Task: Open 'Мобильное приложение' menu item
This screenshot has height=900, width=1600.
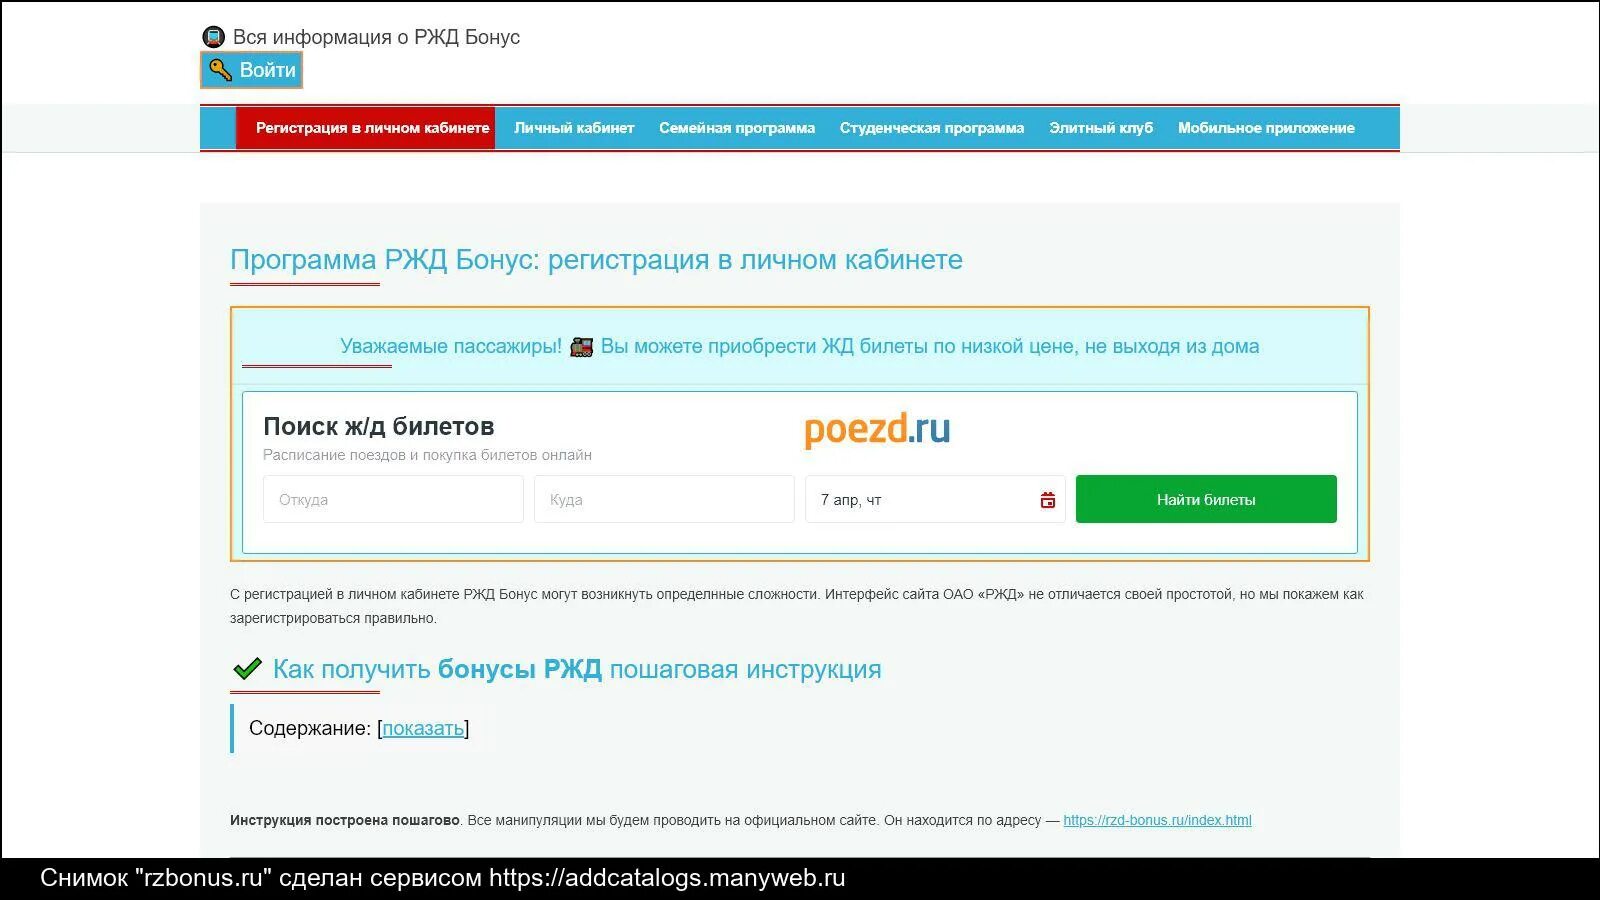Action: coord(1266,128)
